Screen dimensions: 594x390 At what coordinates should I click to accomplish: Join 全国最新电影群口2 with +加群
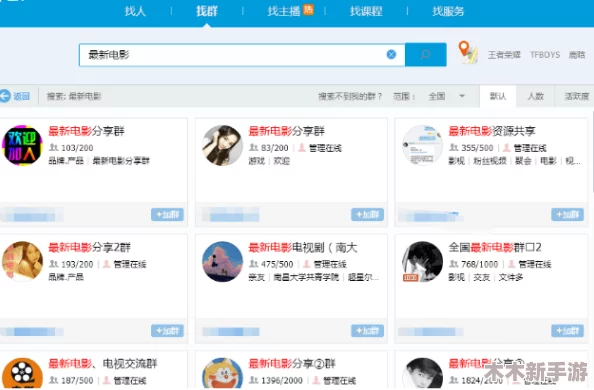point(567,330)
